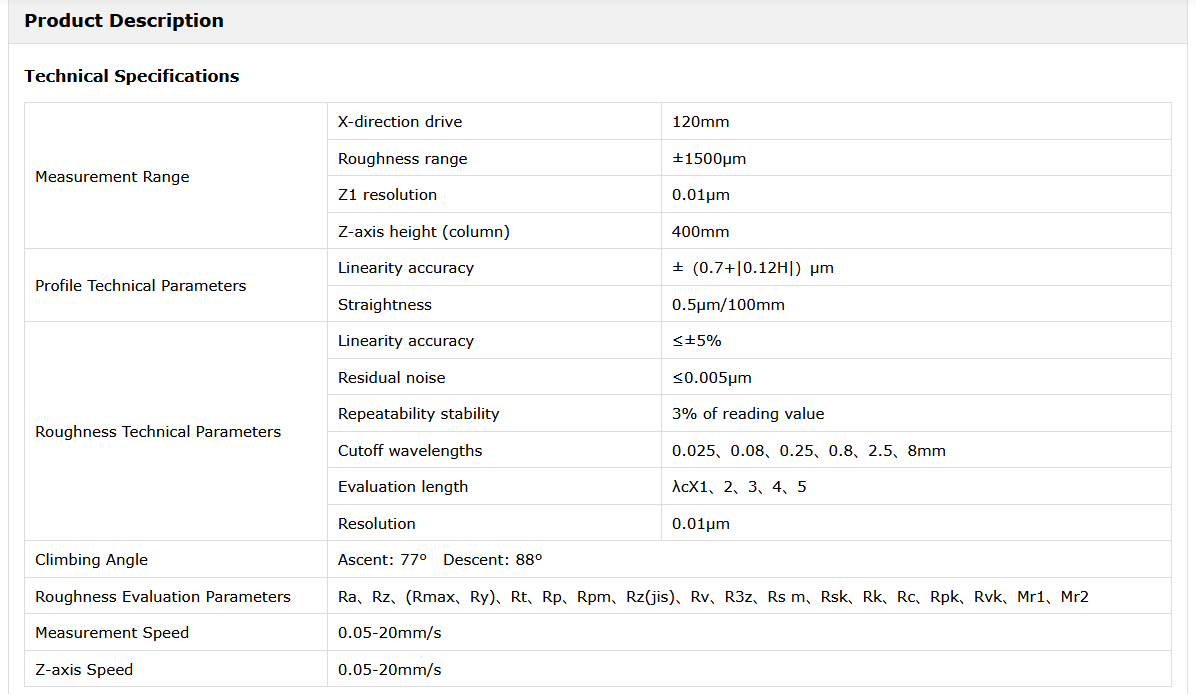This screenshot has height=694, width=1196.
Task: Click Profile Technical Parameters category cell
Action: 140,286
